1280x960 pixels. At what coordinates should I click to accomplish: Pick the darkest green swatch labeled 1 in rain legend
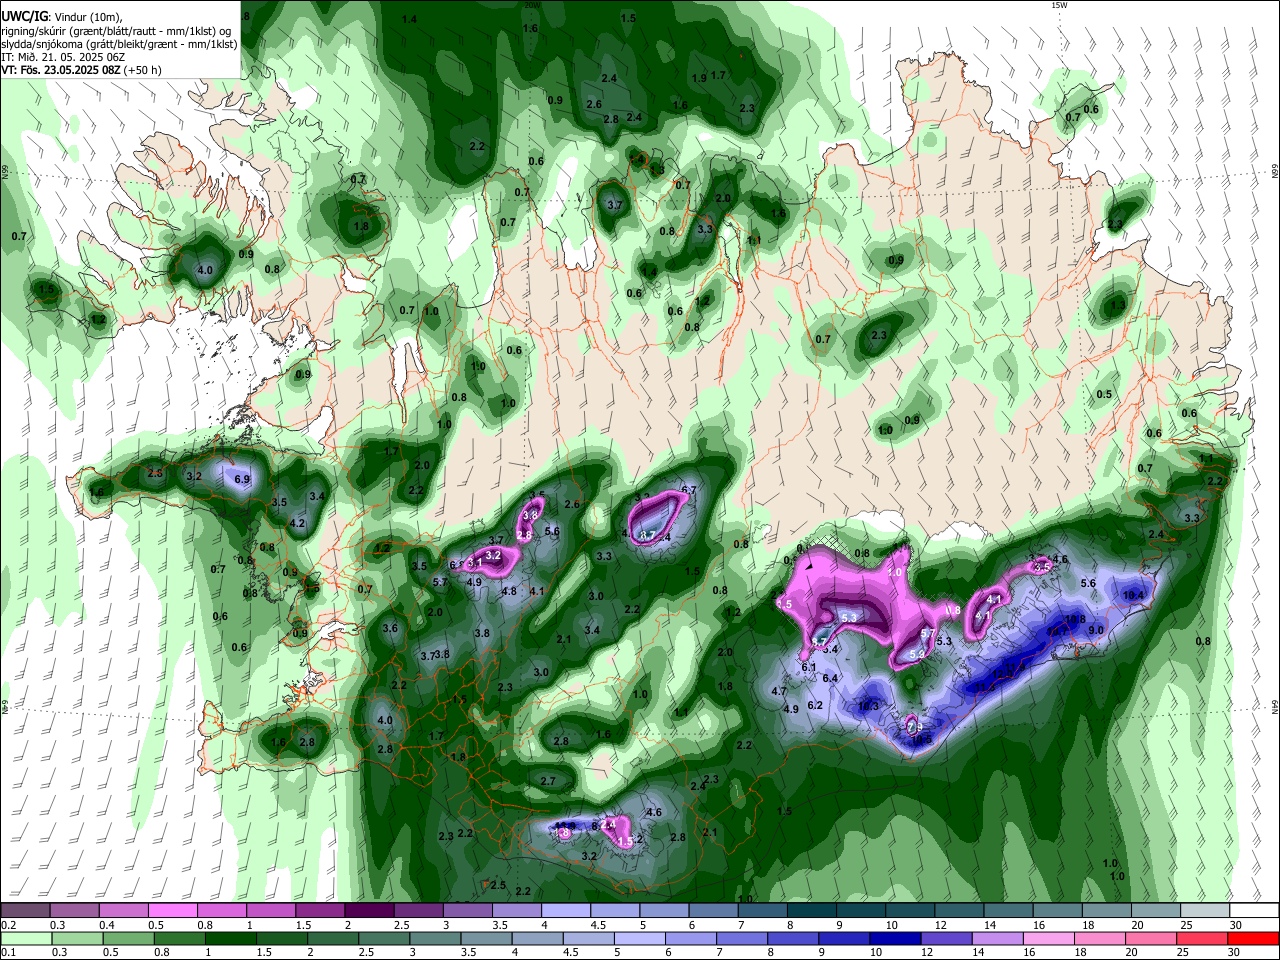click(x=230, y=939)
